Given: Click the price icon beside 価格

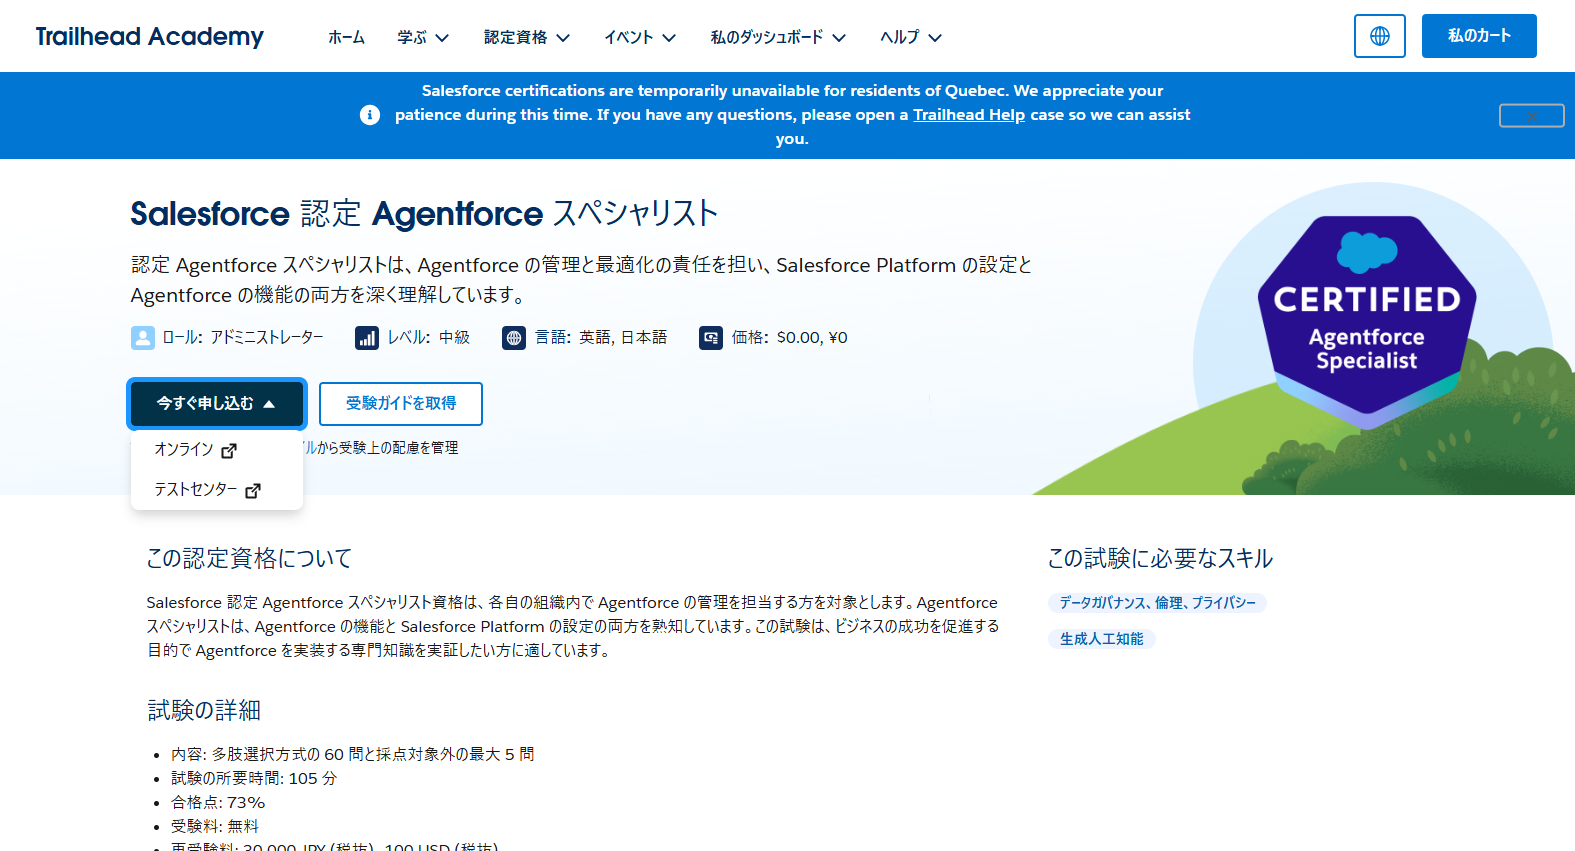Looking at the screenshot, I should pyautogui.click(x=711, y=338).
